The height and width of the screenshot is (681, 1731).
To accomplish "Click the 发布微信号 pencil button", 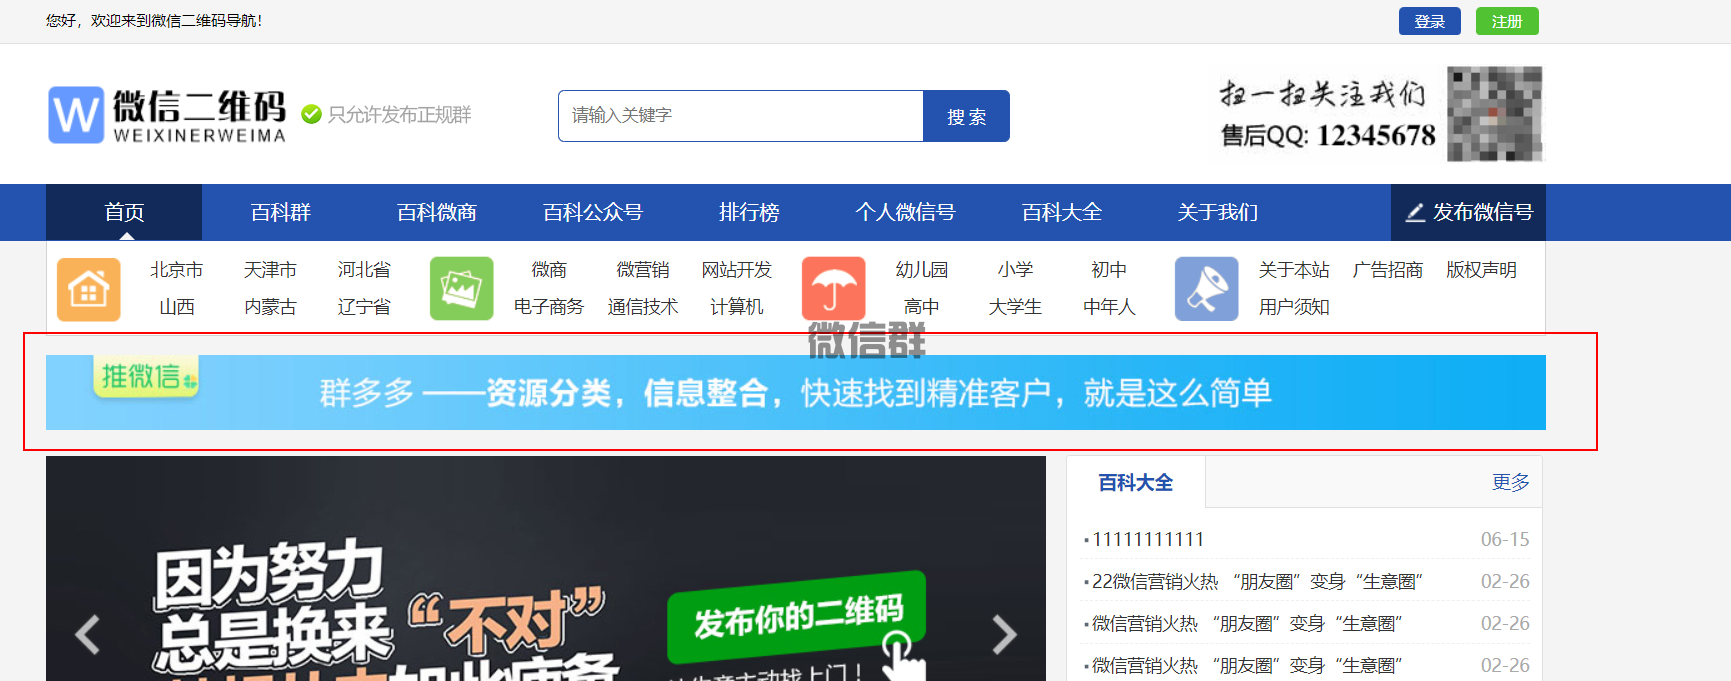I will [x=1468, y=212].
